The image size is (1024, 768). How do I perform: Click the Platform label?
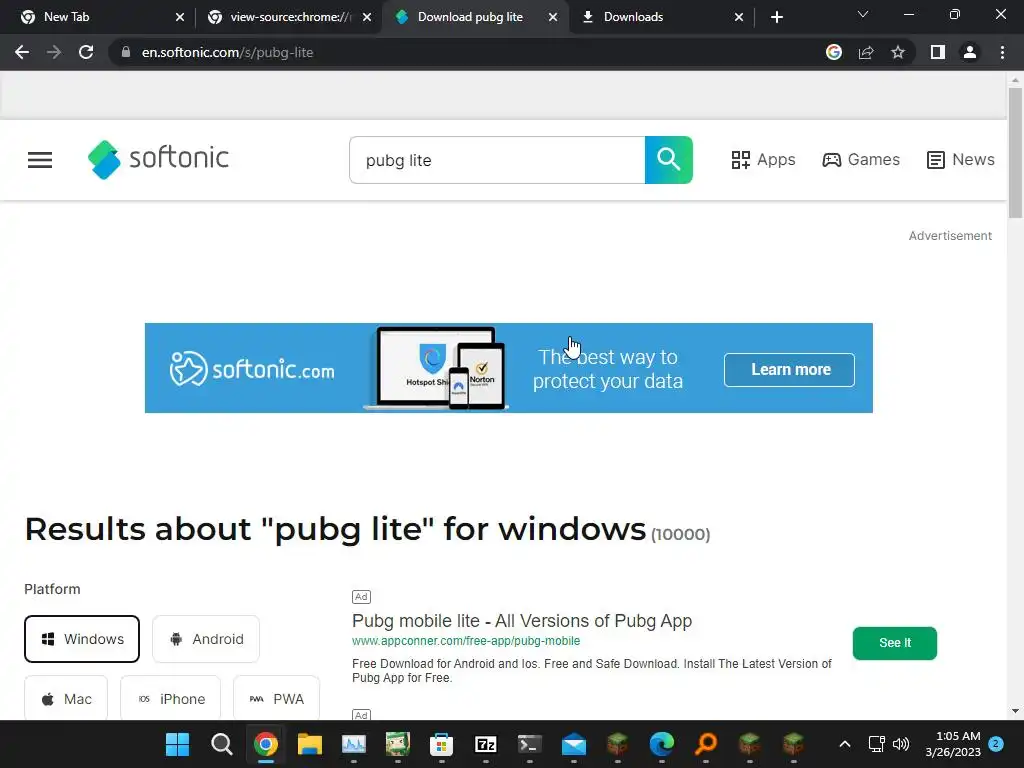(x=52, y=589)
